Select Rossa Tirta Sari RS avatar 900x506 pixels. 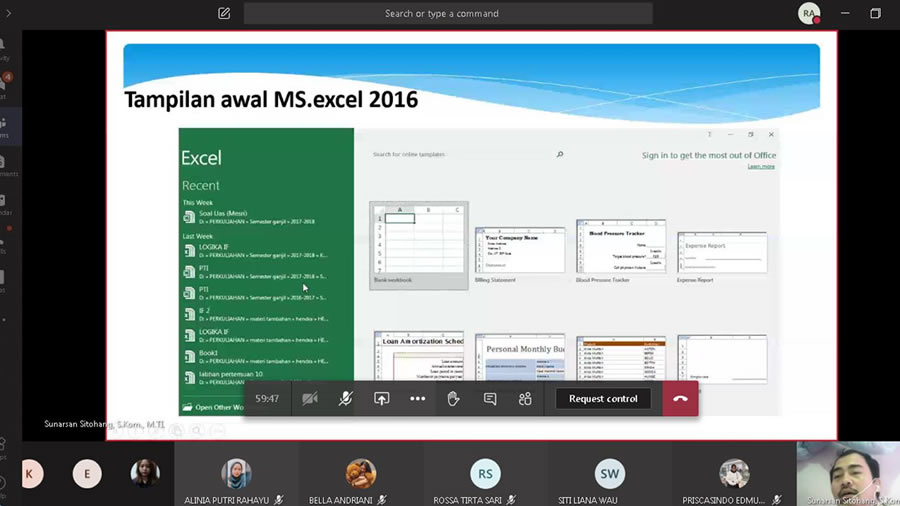[x=485, y=474]
